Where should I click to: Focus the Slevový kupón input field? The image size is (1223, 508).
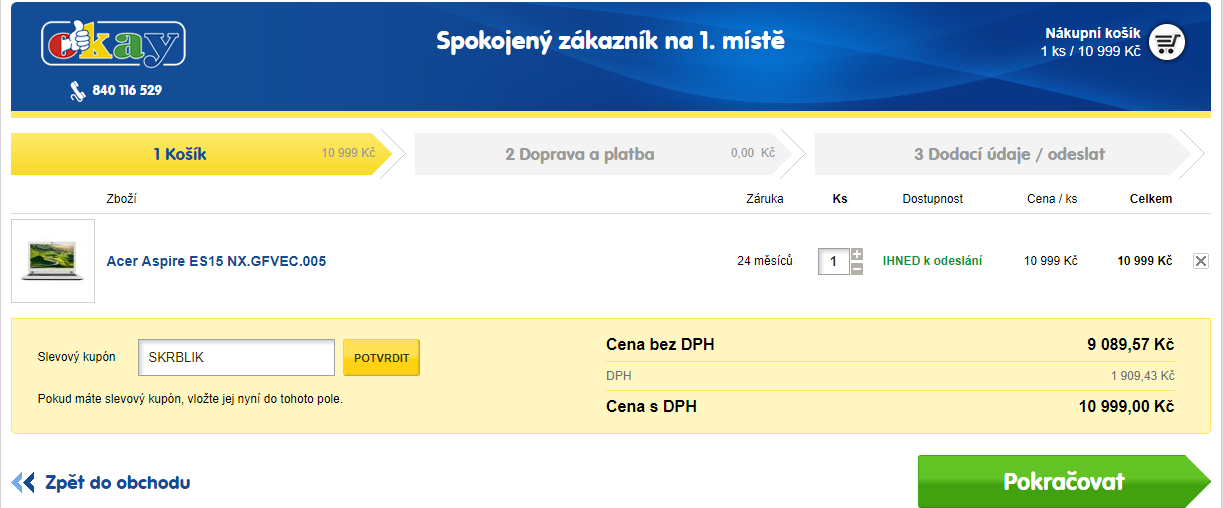(x=236, y=357)
